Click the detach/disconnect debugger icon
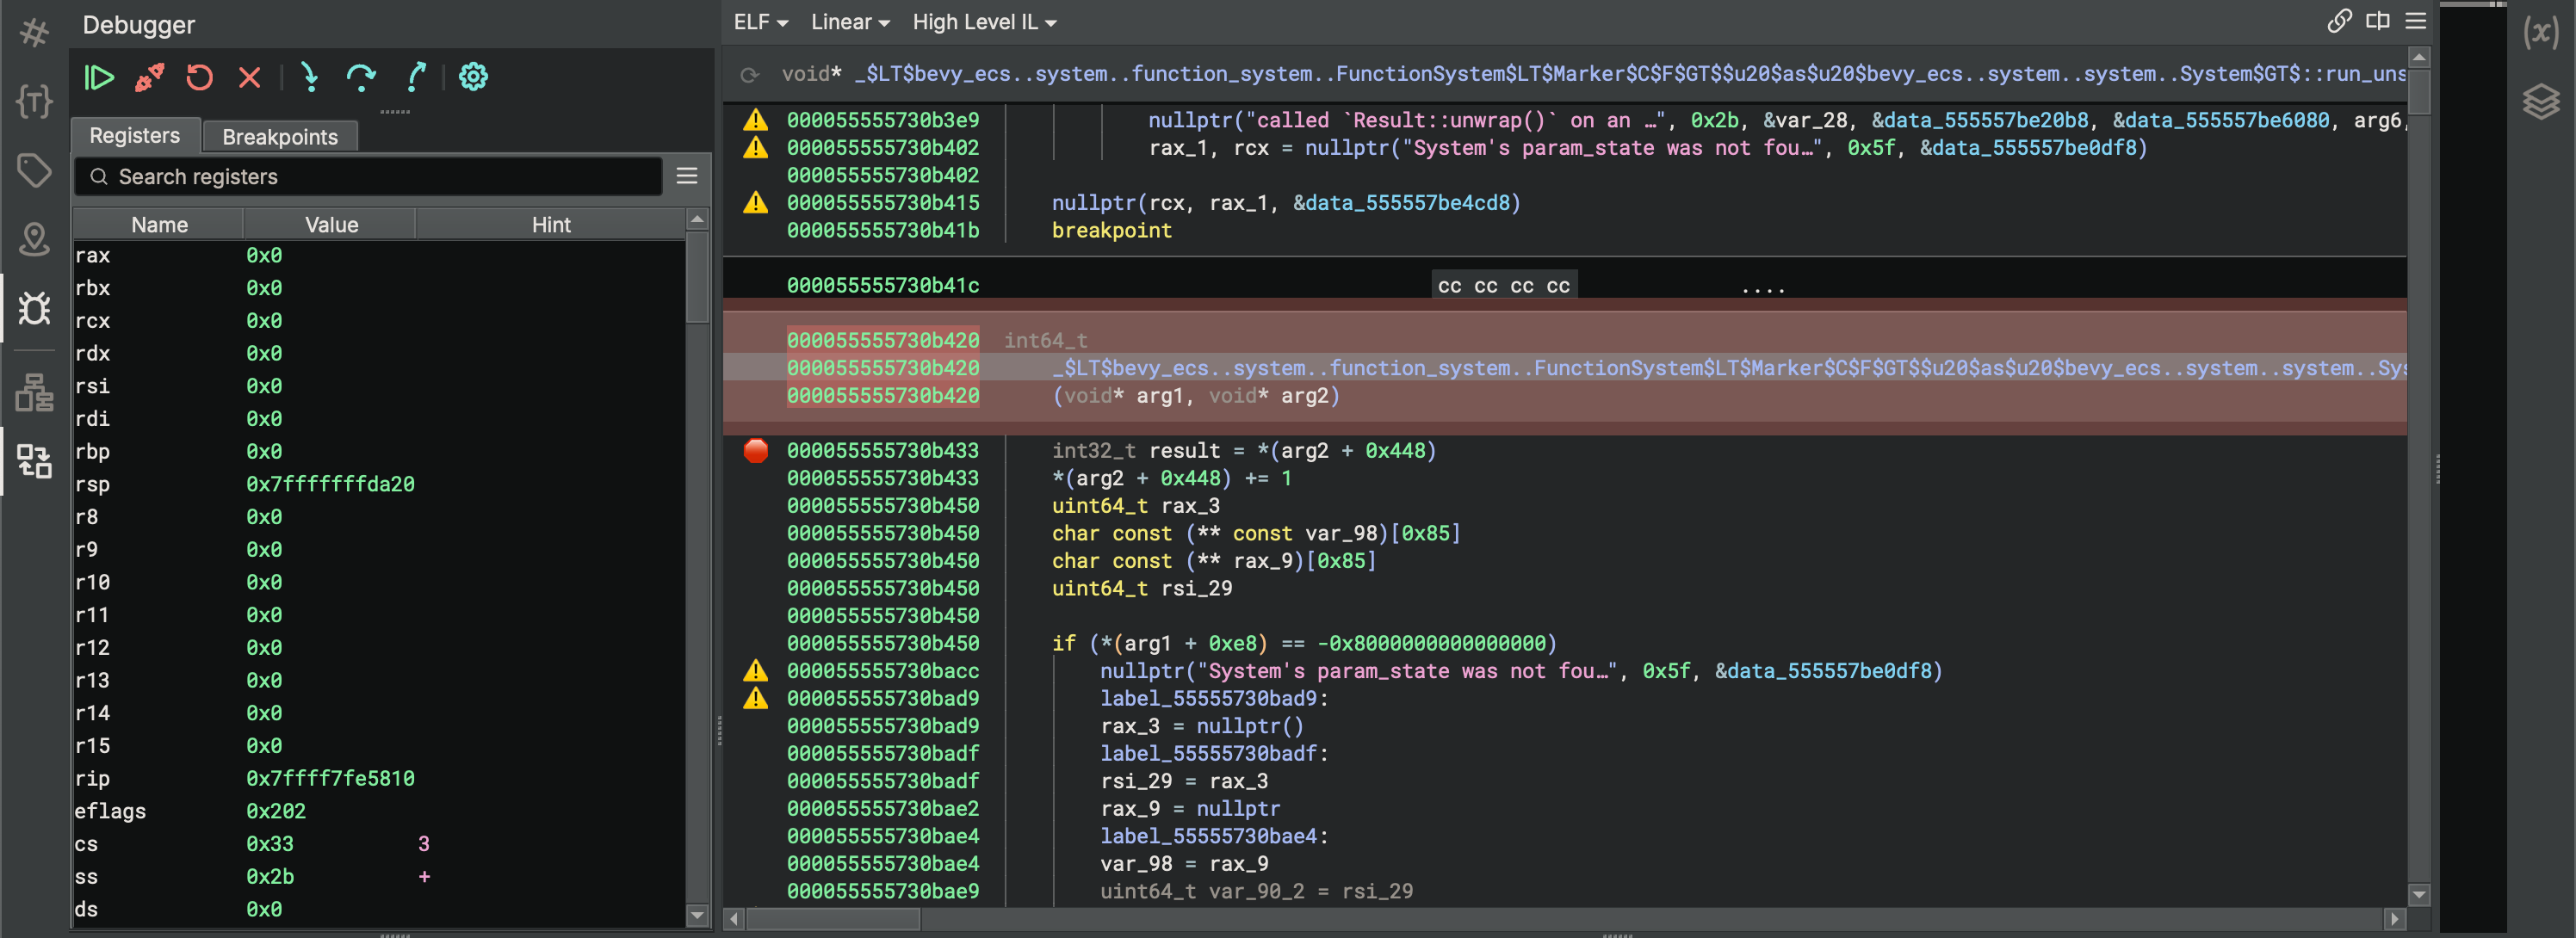 [x=150, y=77]
